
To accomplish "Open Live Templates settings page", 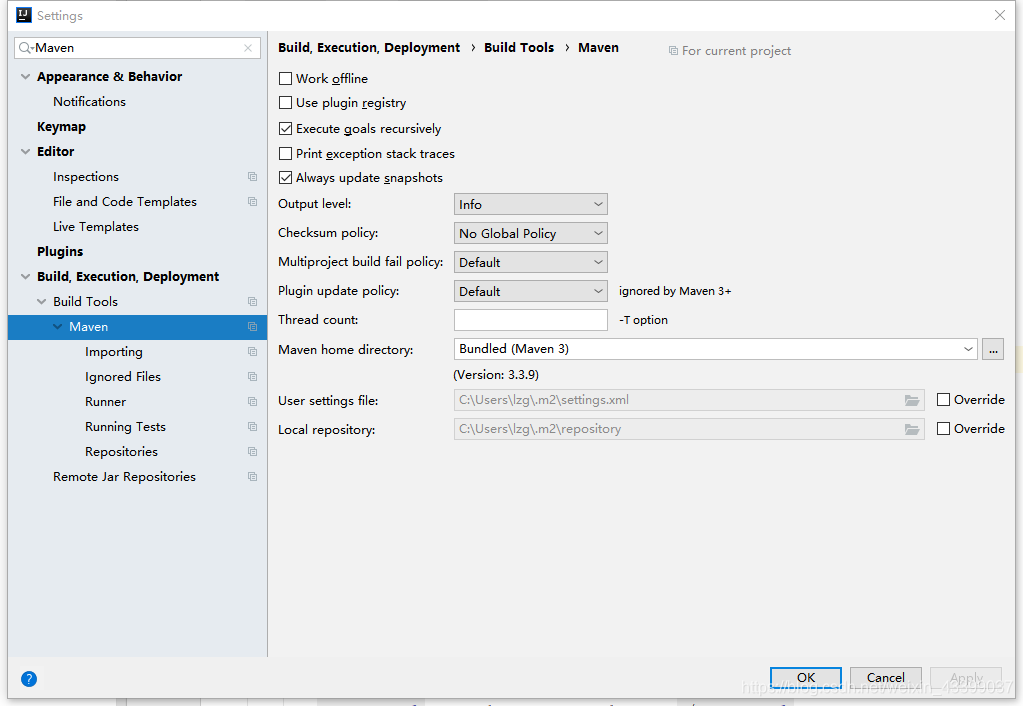I will [x=96, y=226].
